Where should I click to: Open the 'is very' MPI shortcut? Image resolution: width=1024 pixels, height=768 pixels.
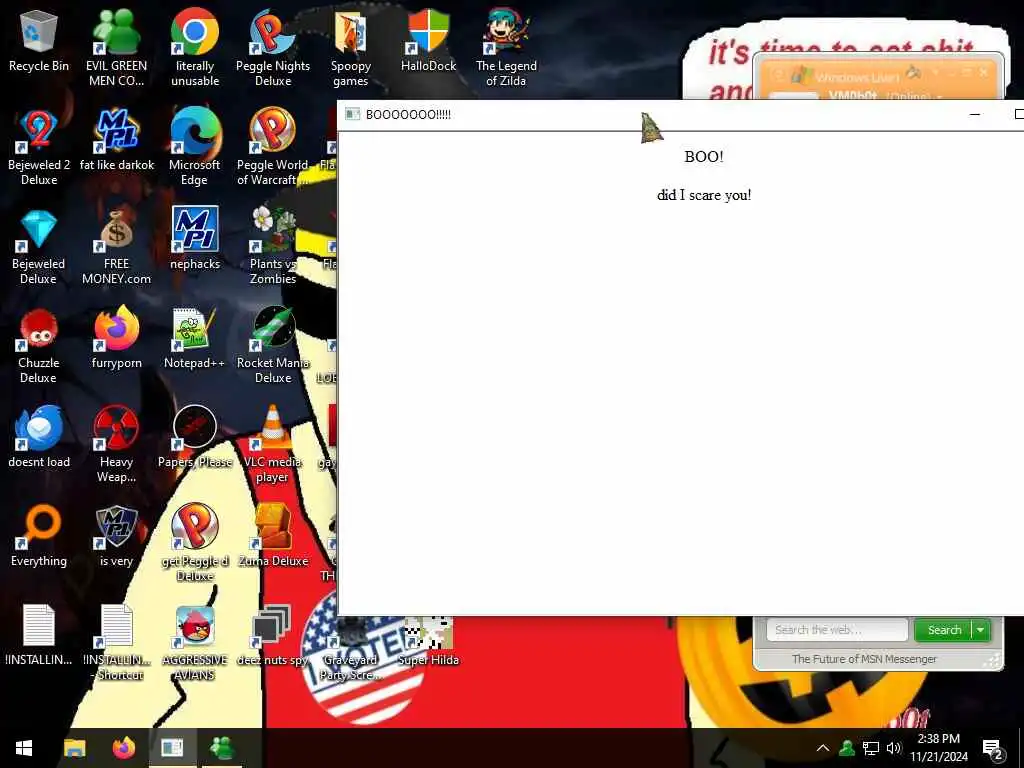point(116,537)
